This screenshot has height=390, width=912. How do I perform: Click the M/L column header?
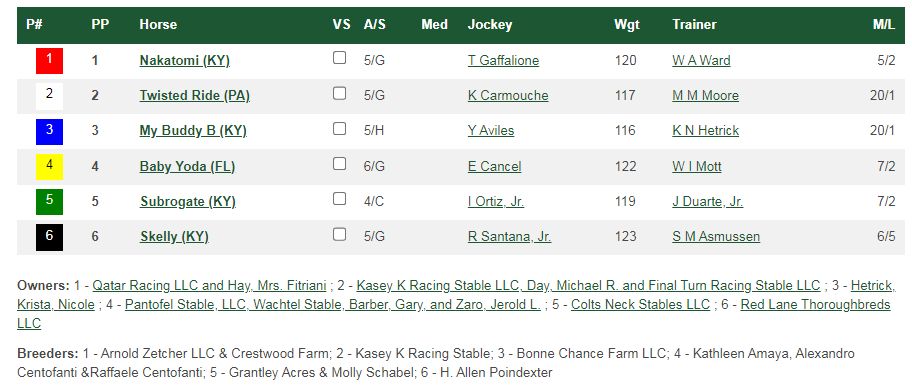[x=884, y=24]
